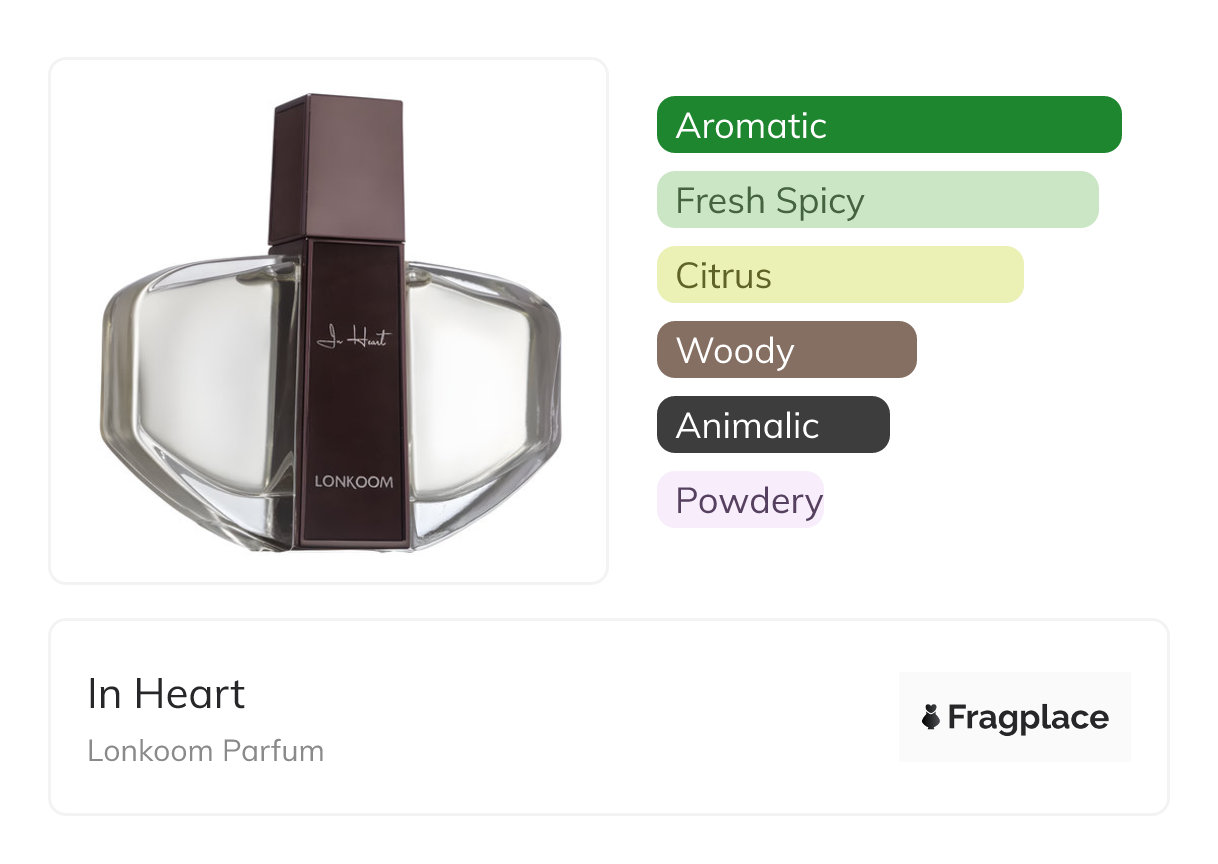The image size is (1218, 864).
Task: Select the Fresh Spicy accord bar
Action: point(877,200)
